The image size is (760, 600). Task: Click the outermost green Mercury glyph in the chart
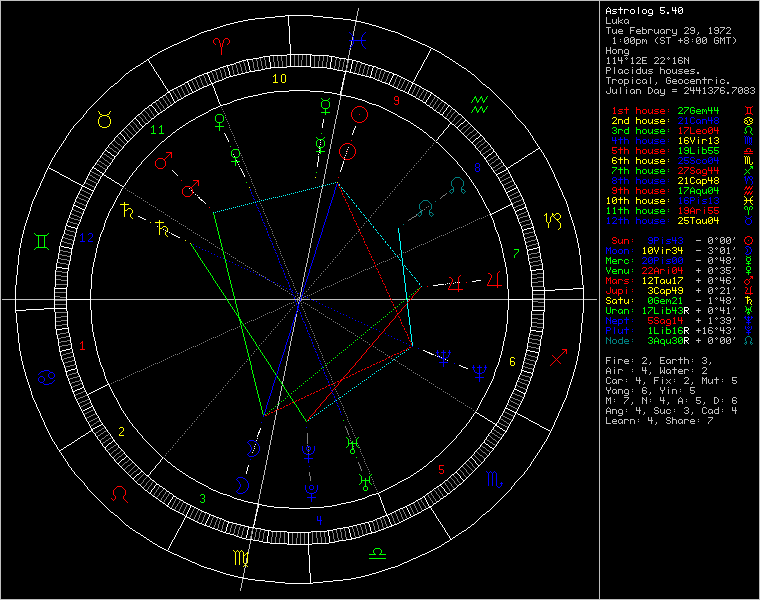point(326,107)
